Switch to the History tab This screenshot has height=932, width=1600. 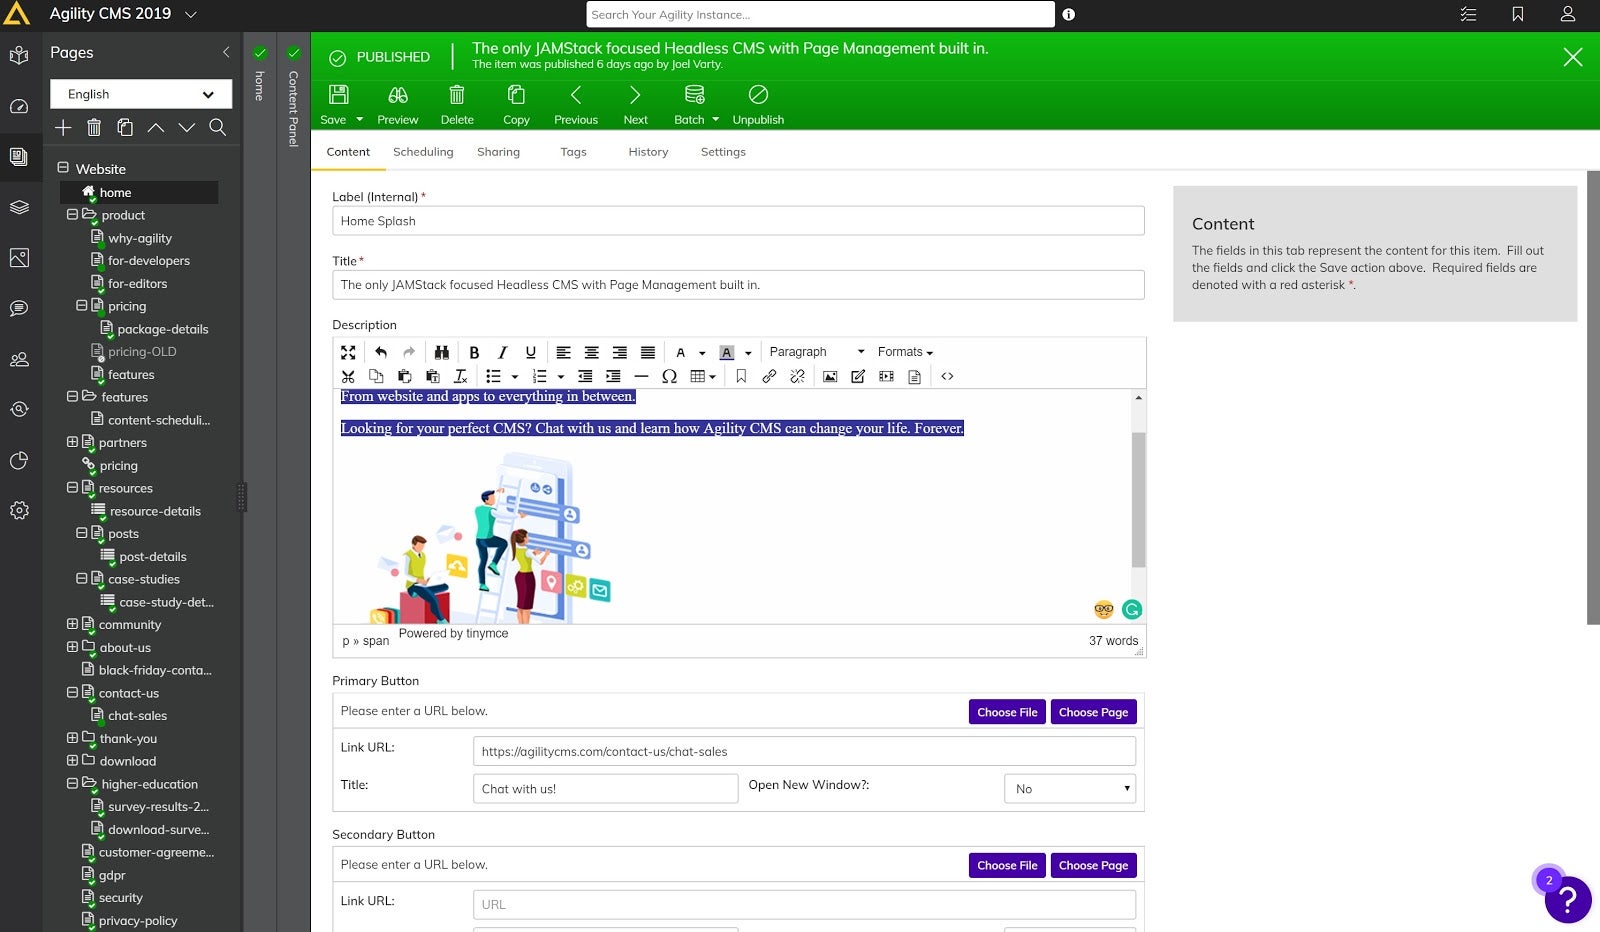pyautogui.click(x=648, y=152)
